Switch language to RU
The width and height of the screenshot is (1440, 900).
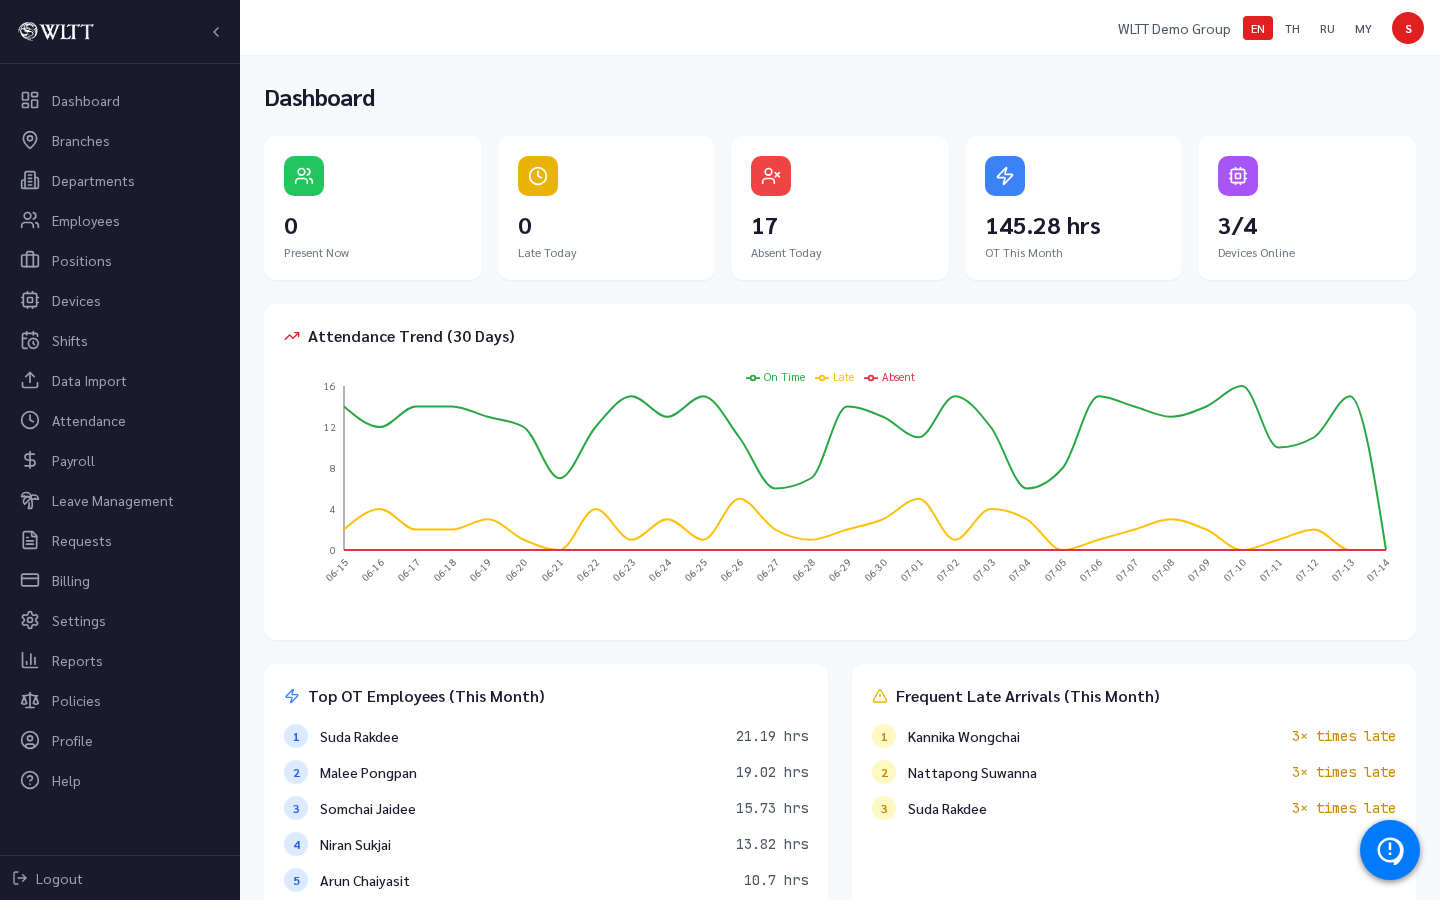click(1327, 28)
